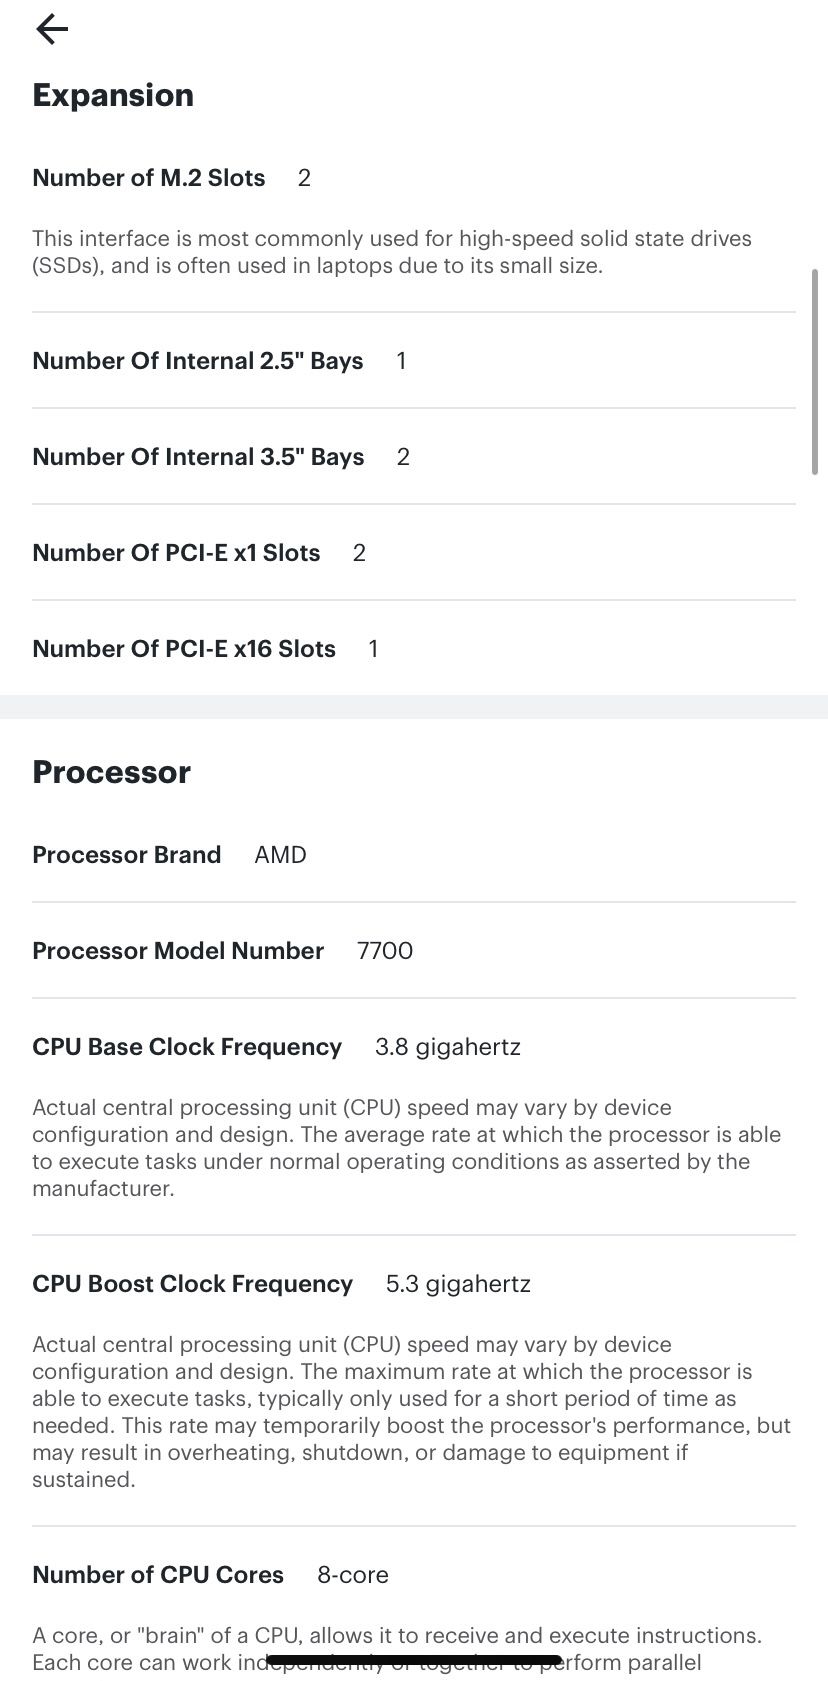The image size is (828, 1681).
Task: Tap the 3.8 gigahertz value
Action: click(447, 1046)
